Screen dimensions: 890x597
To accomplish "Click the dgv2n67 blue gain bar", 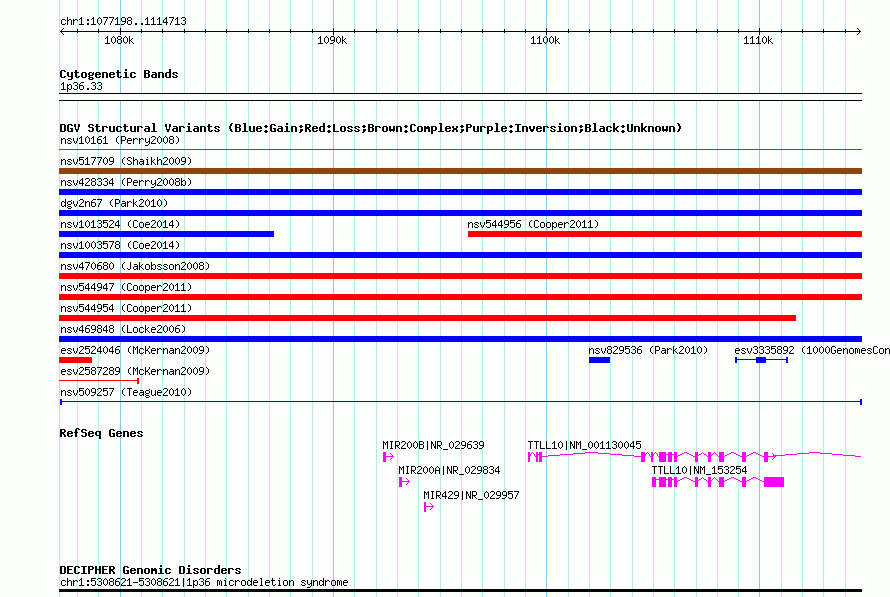I will point(460,213).
